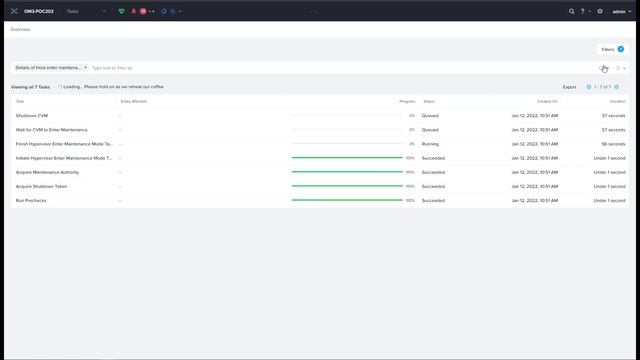Select Initiate Hypervisor Enter Maintenance Mode task
This screenshot has width=640, height=360.
tap(64, 158)
